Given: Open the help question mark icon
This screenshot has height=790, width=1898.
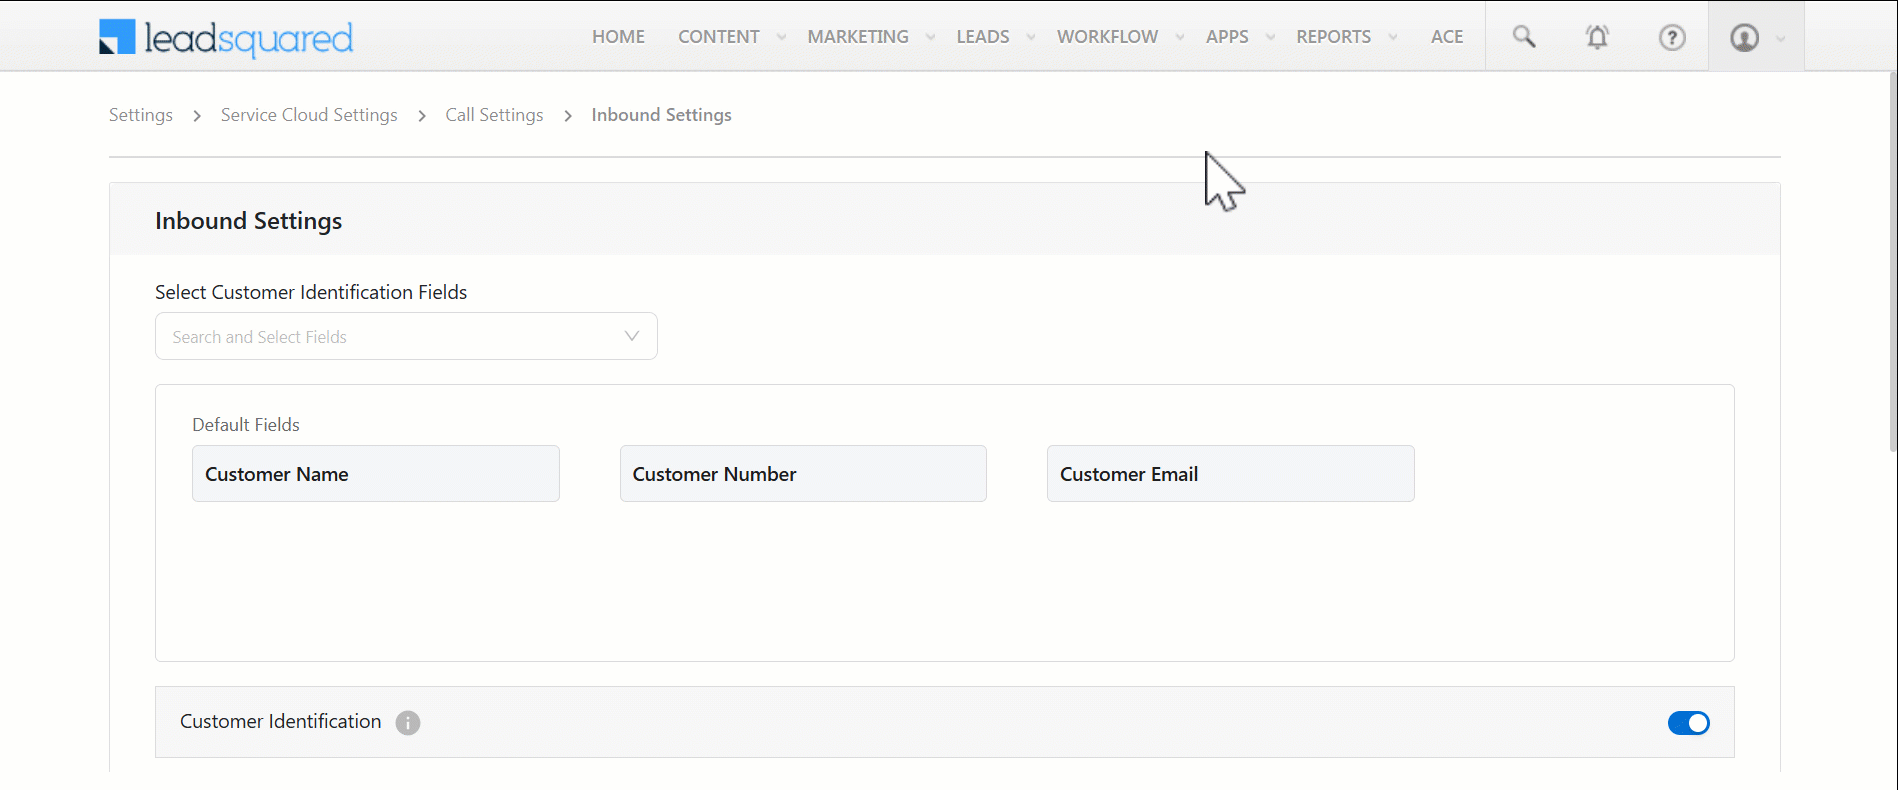Looking at the screenshot, I should pyautogui.click(x=1672, y=37).
